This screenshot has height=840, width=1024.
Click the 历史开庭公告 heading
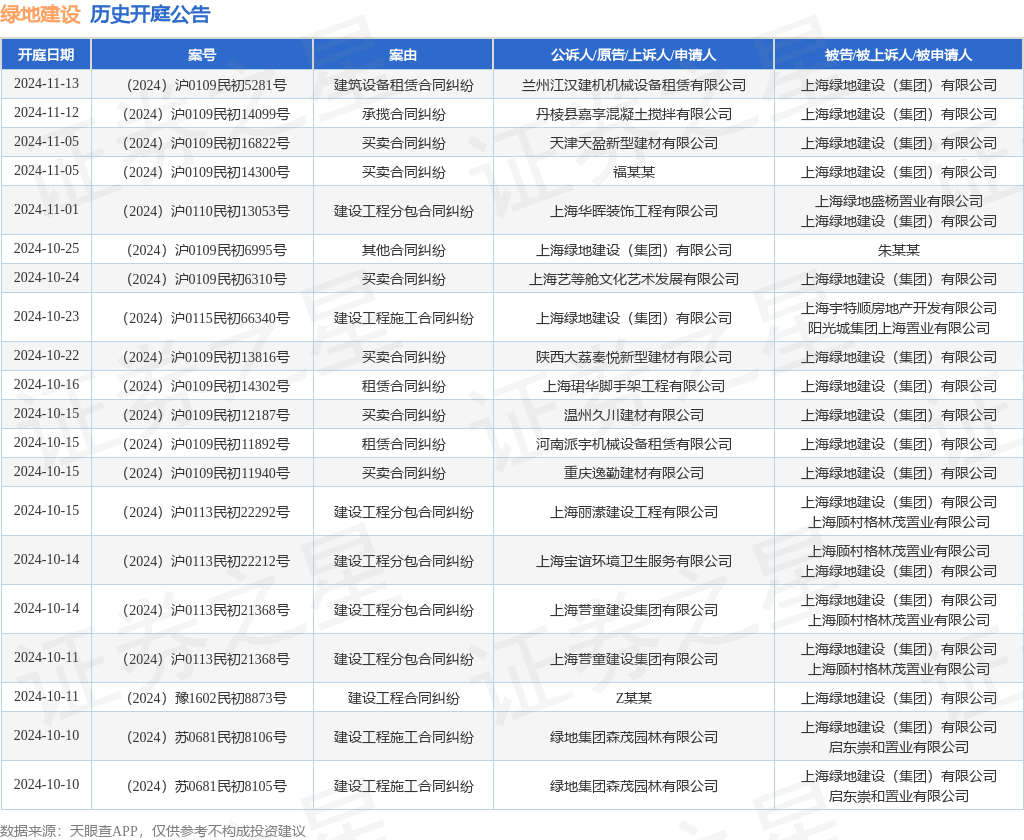tap(150, 14)
